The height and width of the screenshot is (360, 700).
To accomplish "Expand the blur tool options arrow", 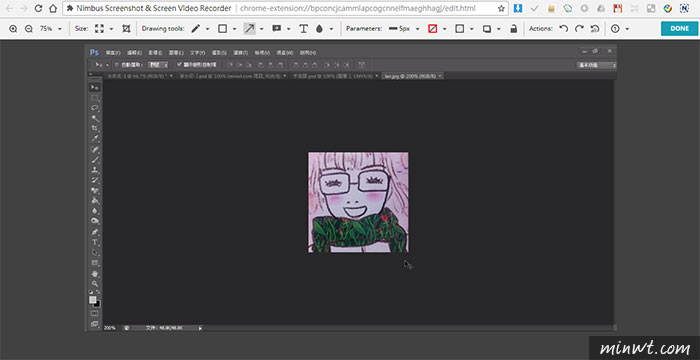I will click(331, 29).
